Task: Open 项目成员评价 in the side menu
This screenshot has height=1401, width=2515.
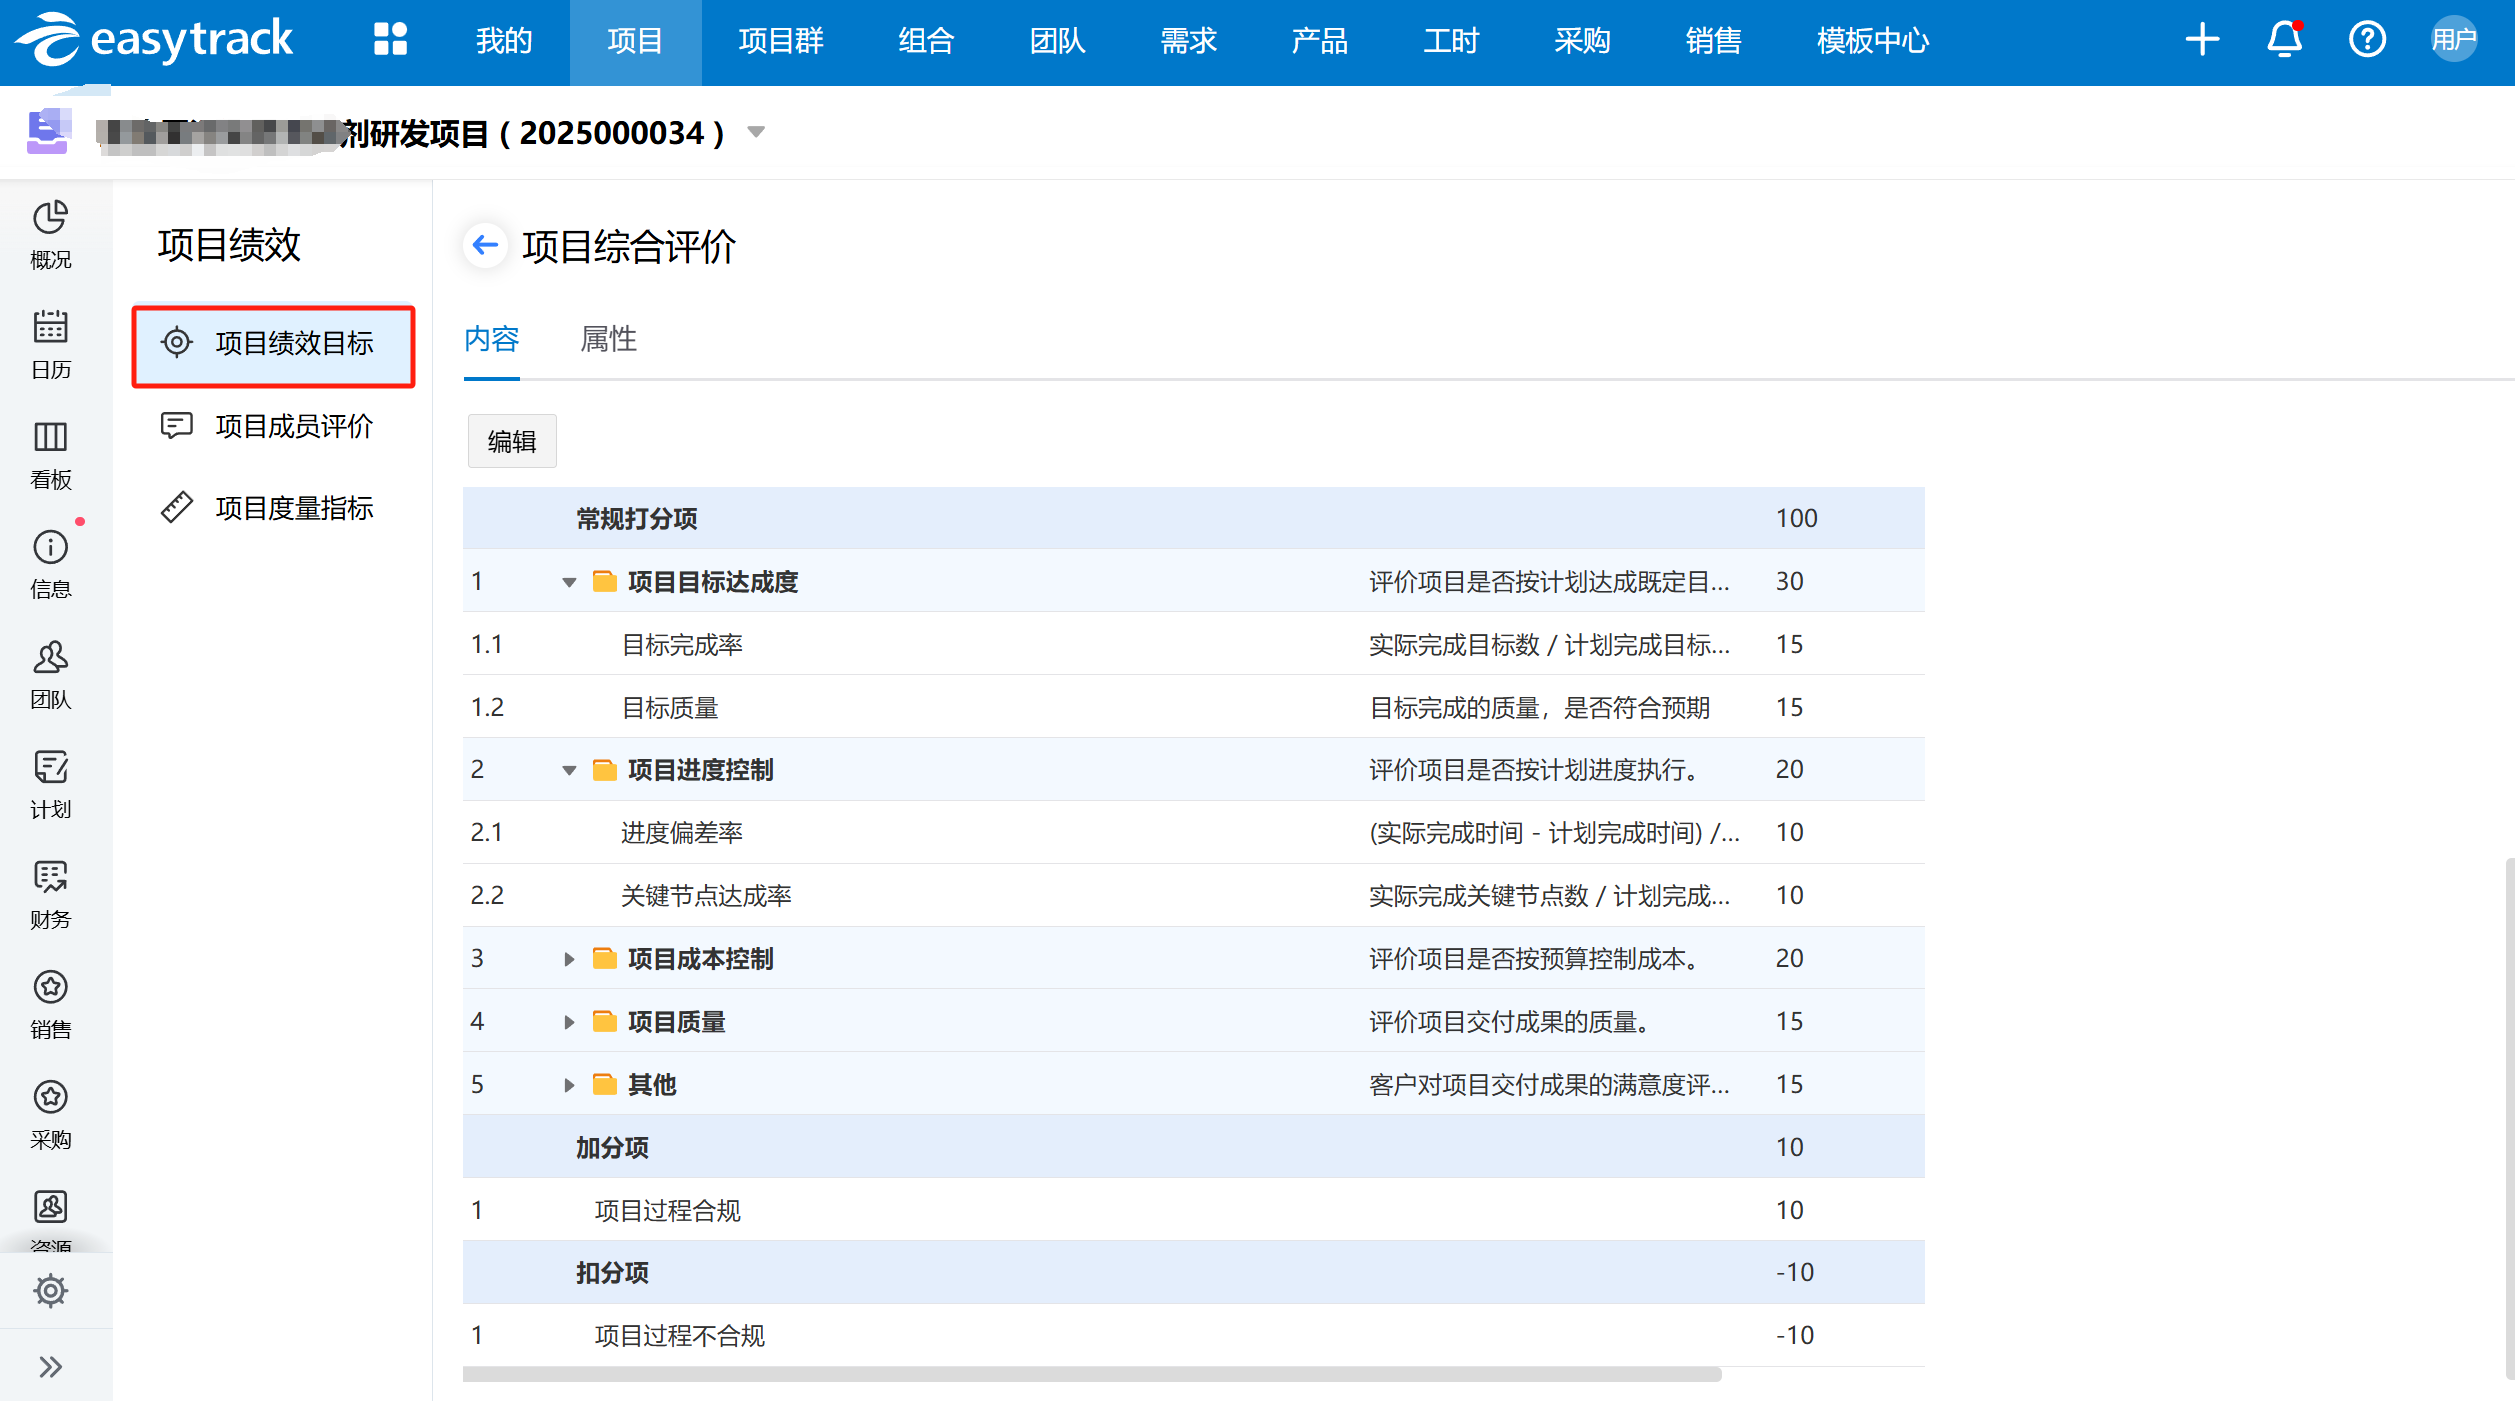Action: [x=293, y=426]
